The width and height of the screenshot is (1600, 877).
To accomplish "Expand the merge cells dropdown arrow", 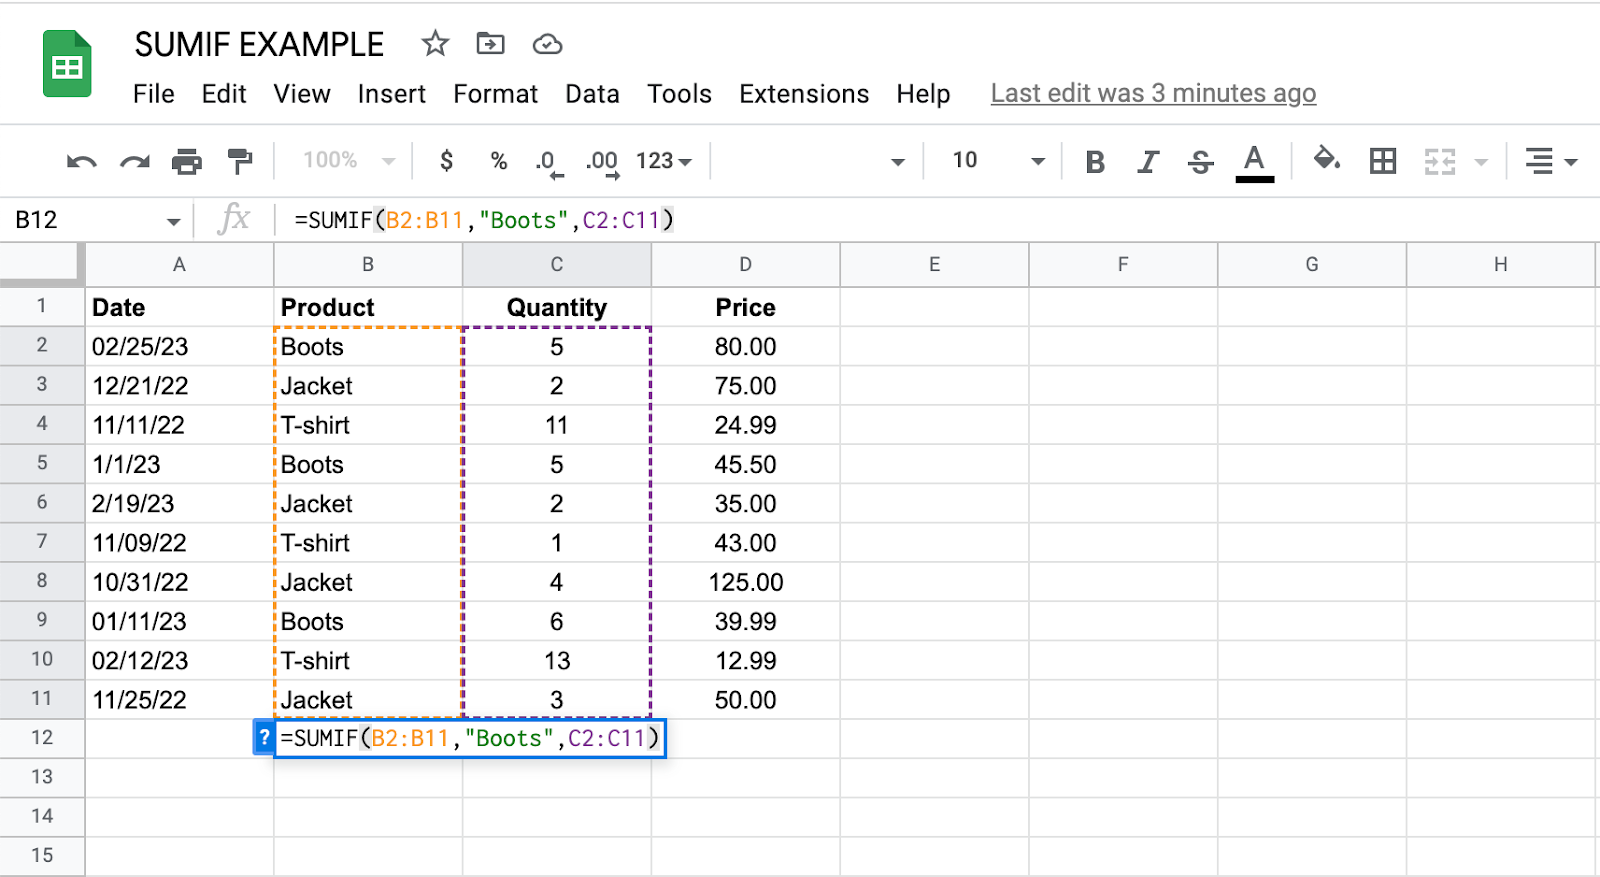I will click(x=1481, y=162).
